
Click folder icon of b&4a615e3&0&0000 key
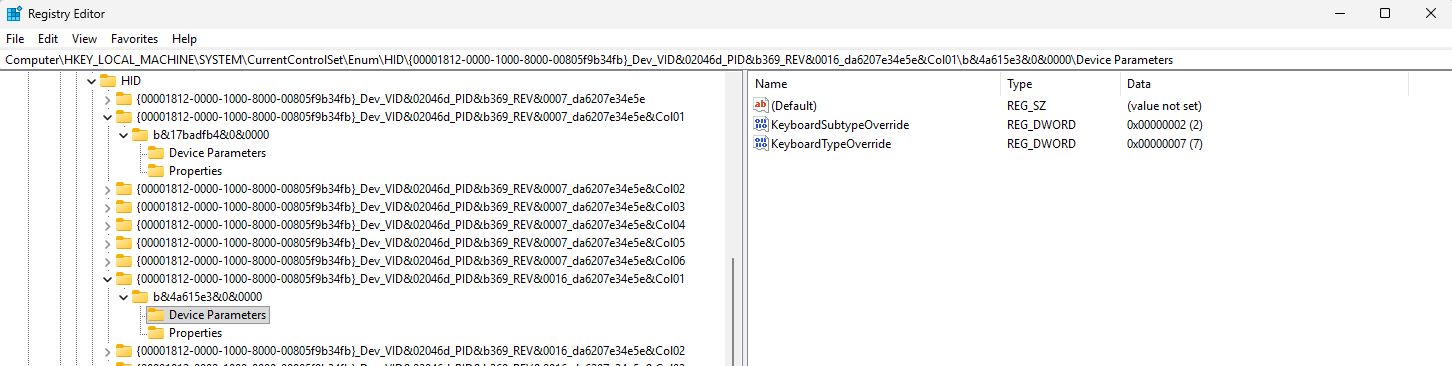[140, 296]
